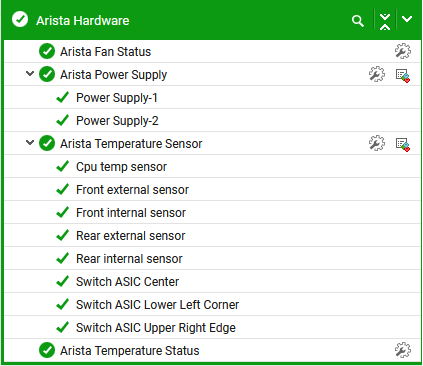Screen dimensions: 423x366
Task: Open the Arista Temperature Status monitor
Action: tap(130, 351)
